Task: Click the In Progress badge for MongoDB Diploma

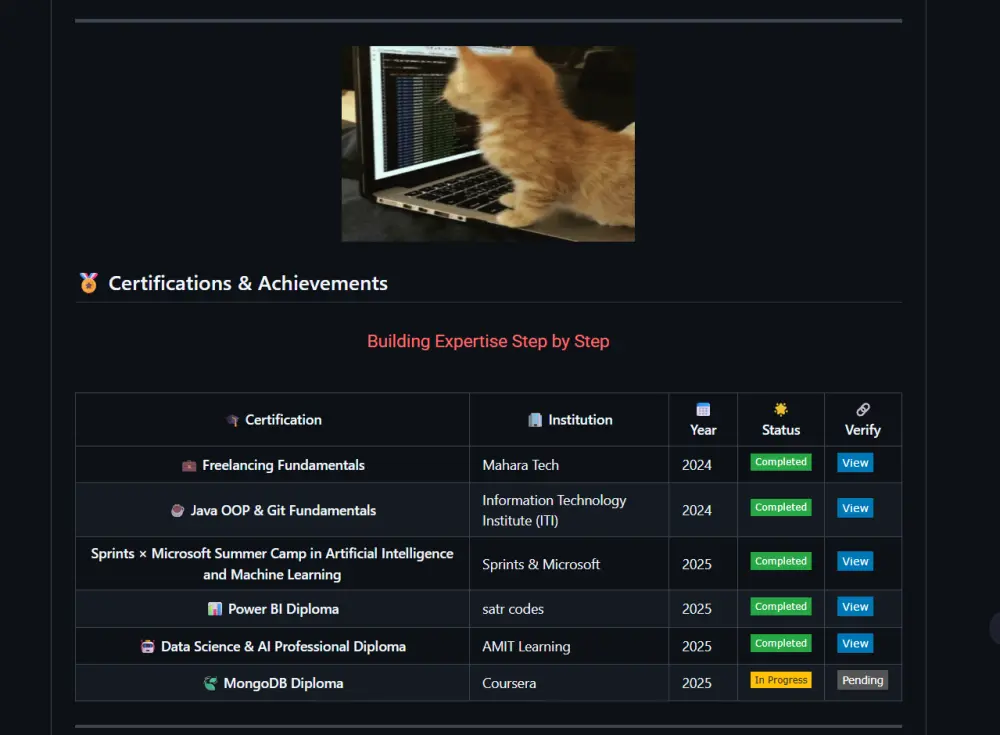Action: [x=780, y=680]
